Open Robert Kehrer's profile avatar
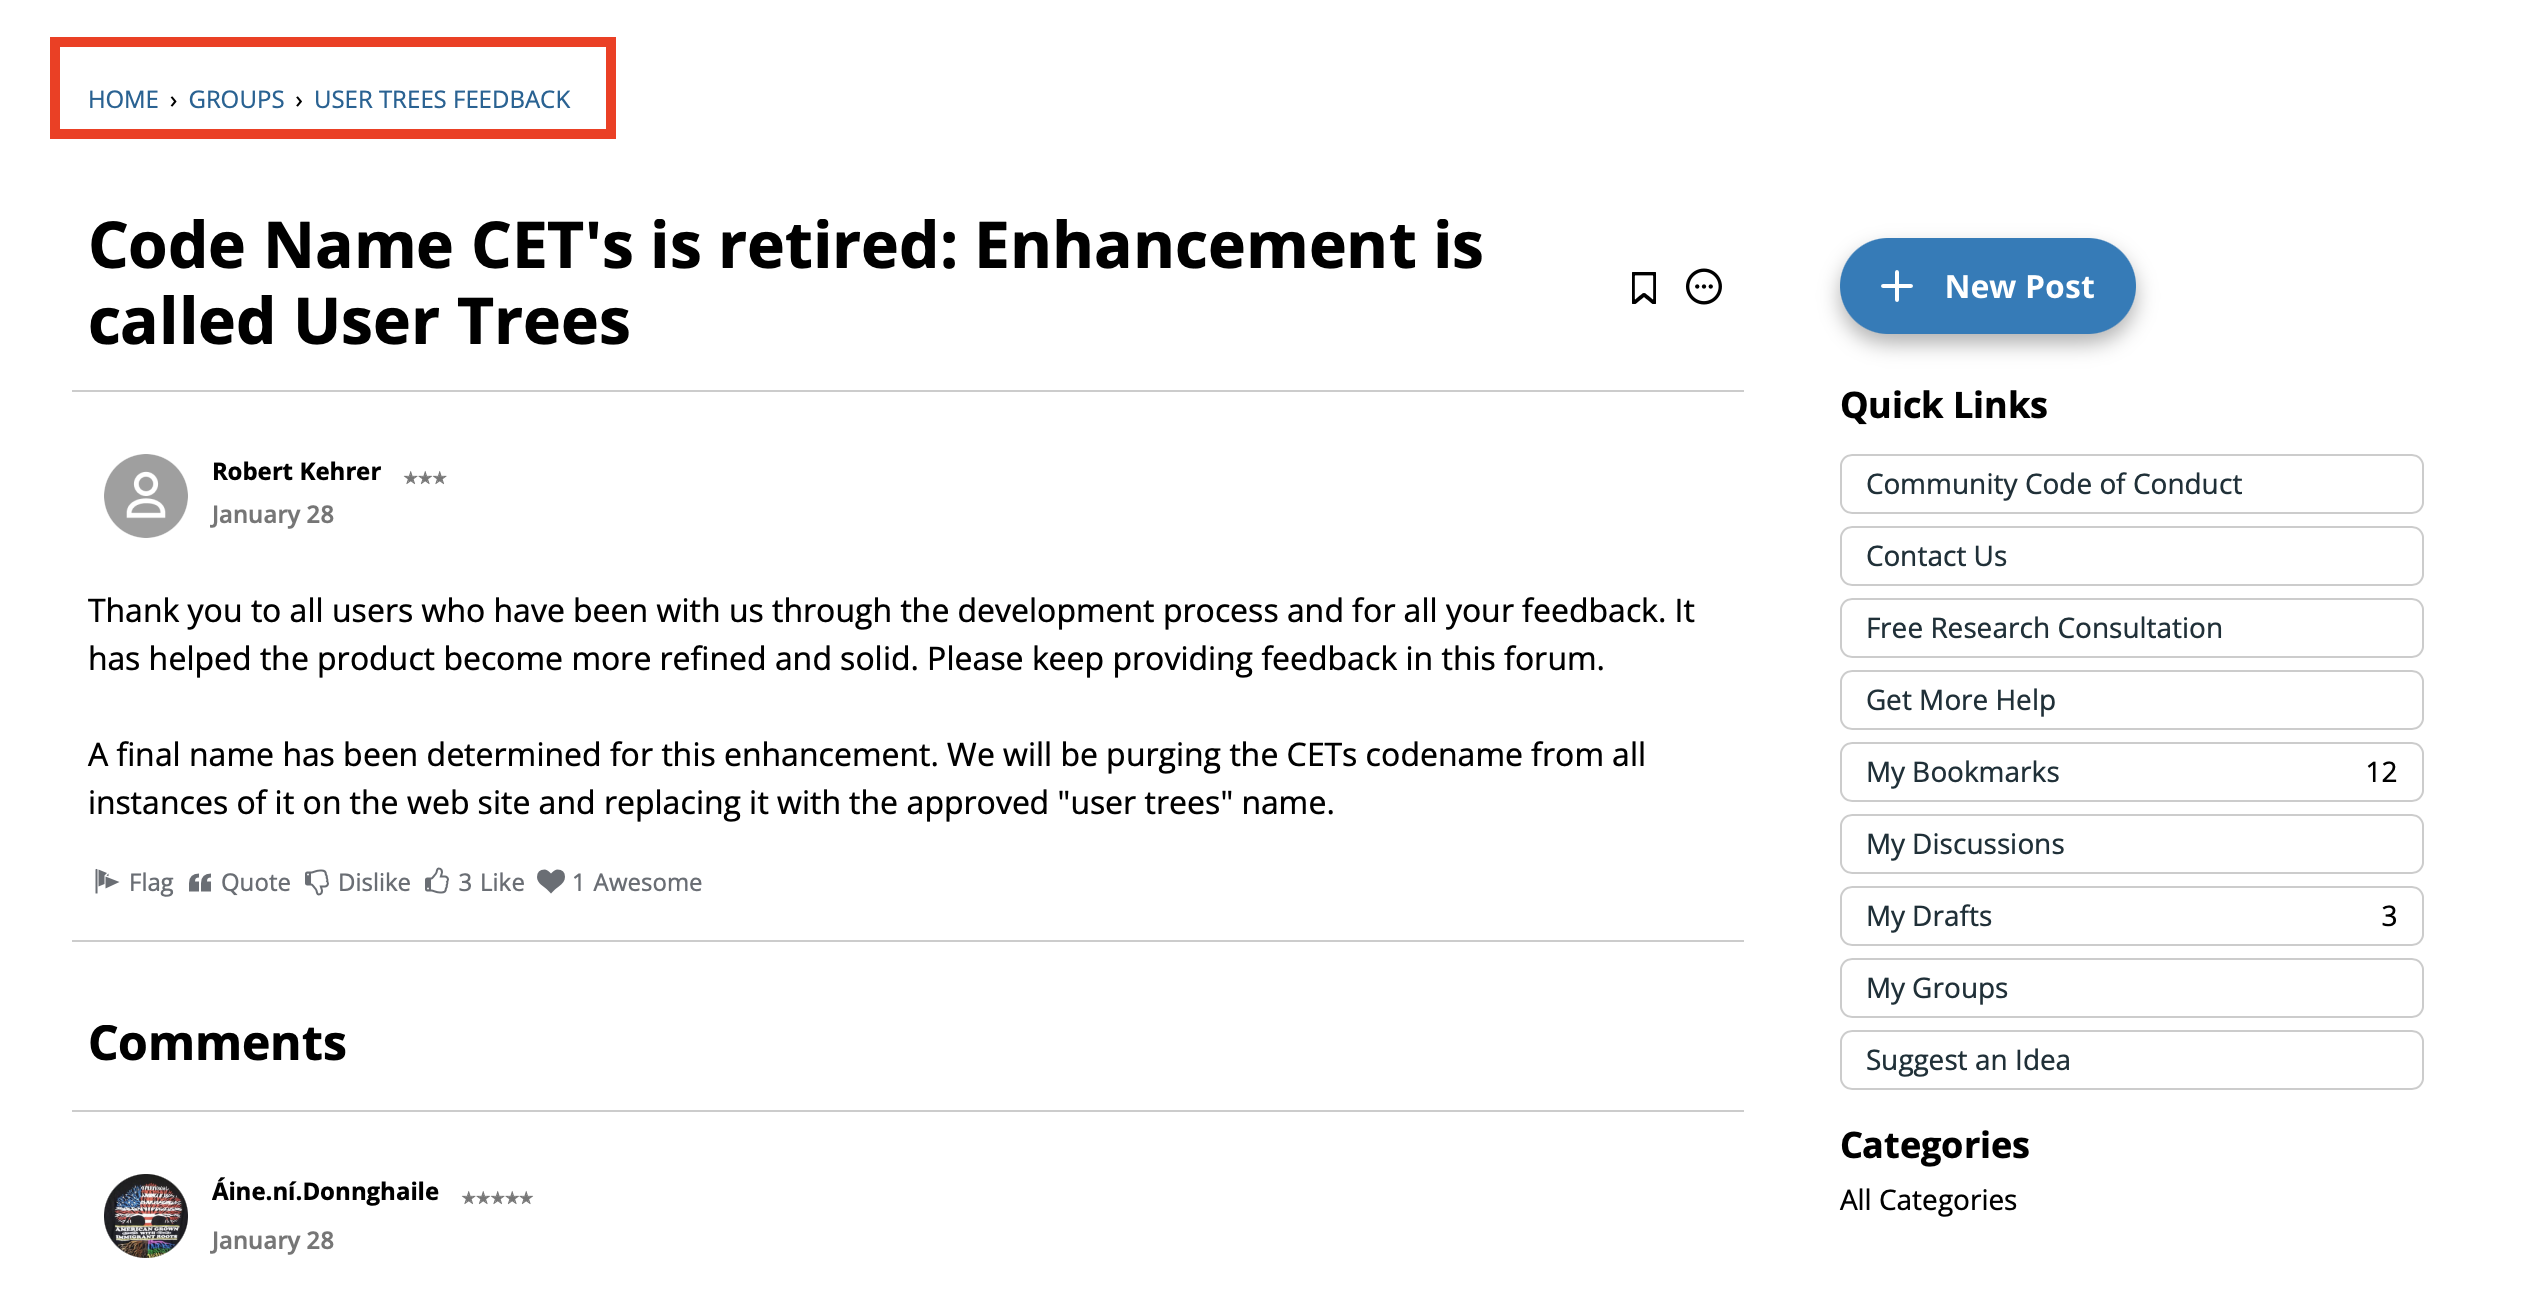This screenshot has width=2548, height=1304. pyautogui.click(x=146, y=495)
